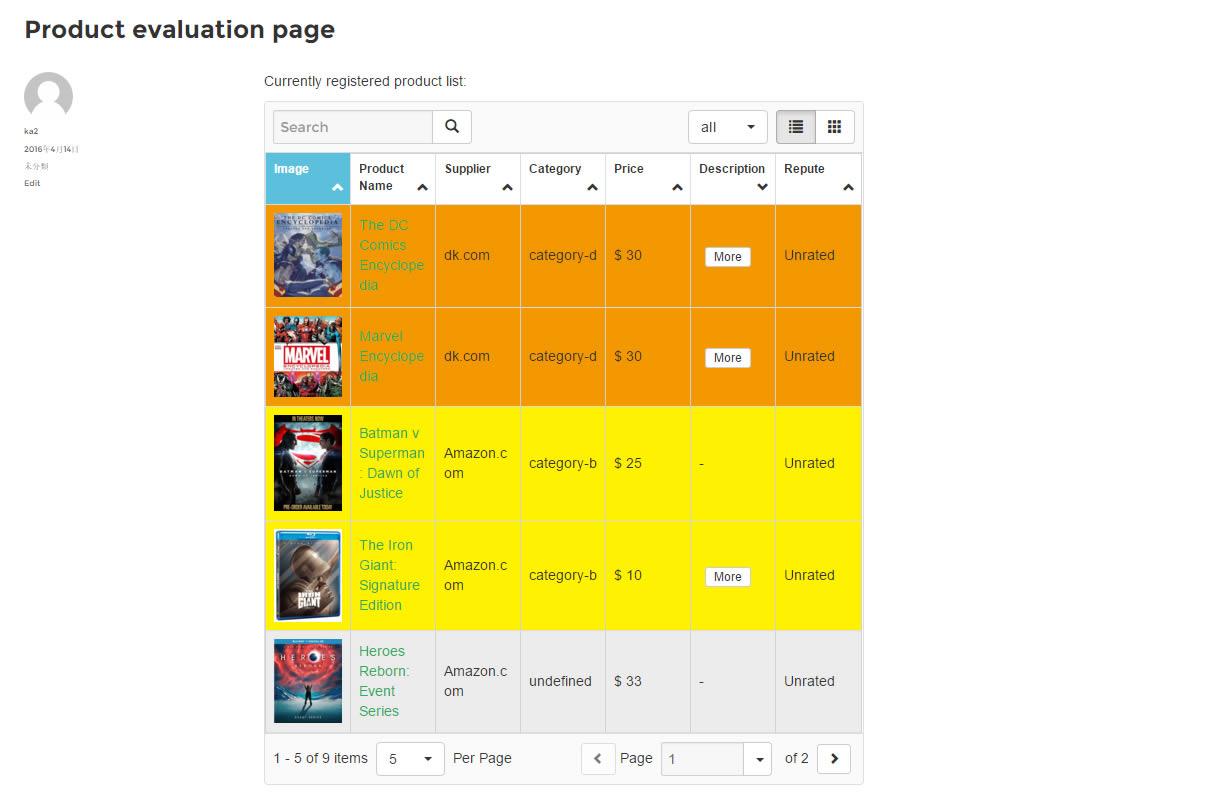
Task: Go to next page arrow
Action: (x=834, y=759)
